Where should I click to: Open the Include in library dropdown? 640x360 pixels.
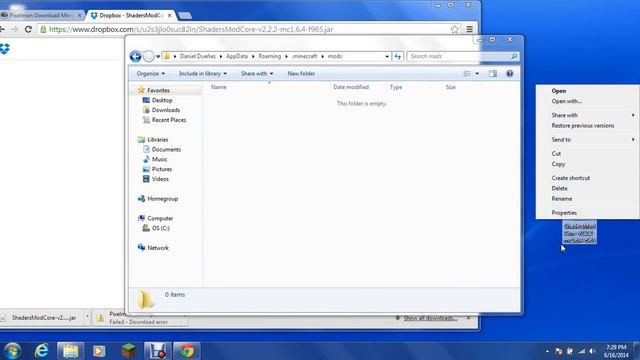coord(202,73)
